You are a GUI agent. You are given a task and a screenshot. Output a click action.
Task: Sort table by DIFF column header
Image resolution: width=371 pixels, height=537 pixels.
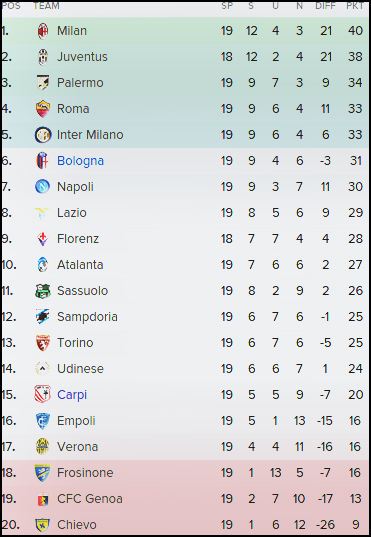[x=325, y=6]
